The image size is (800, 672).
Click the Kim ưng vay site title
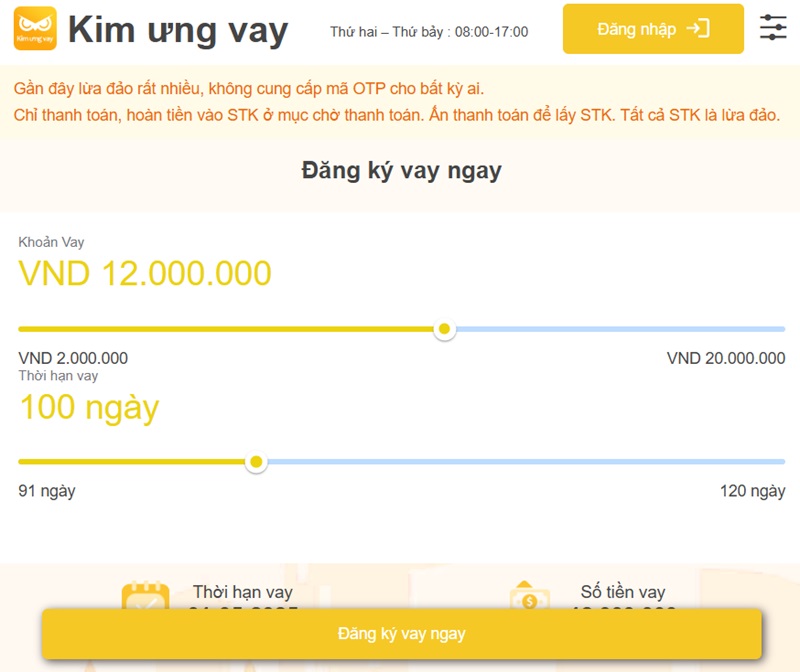(x=178, y=31)
